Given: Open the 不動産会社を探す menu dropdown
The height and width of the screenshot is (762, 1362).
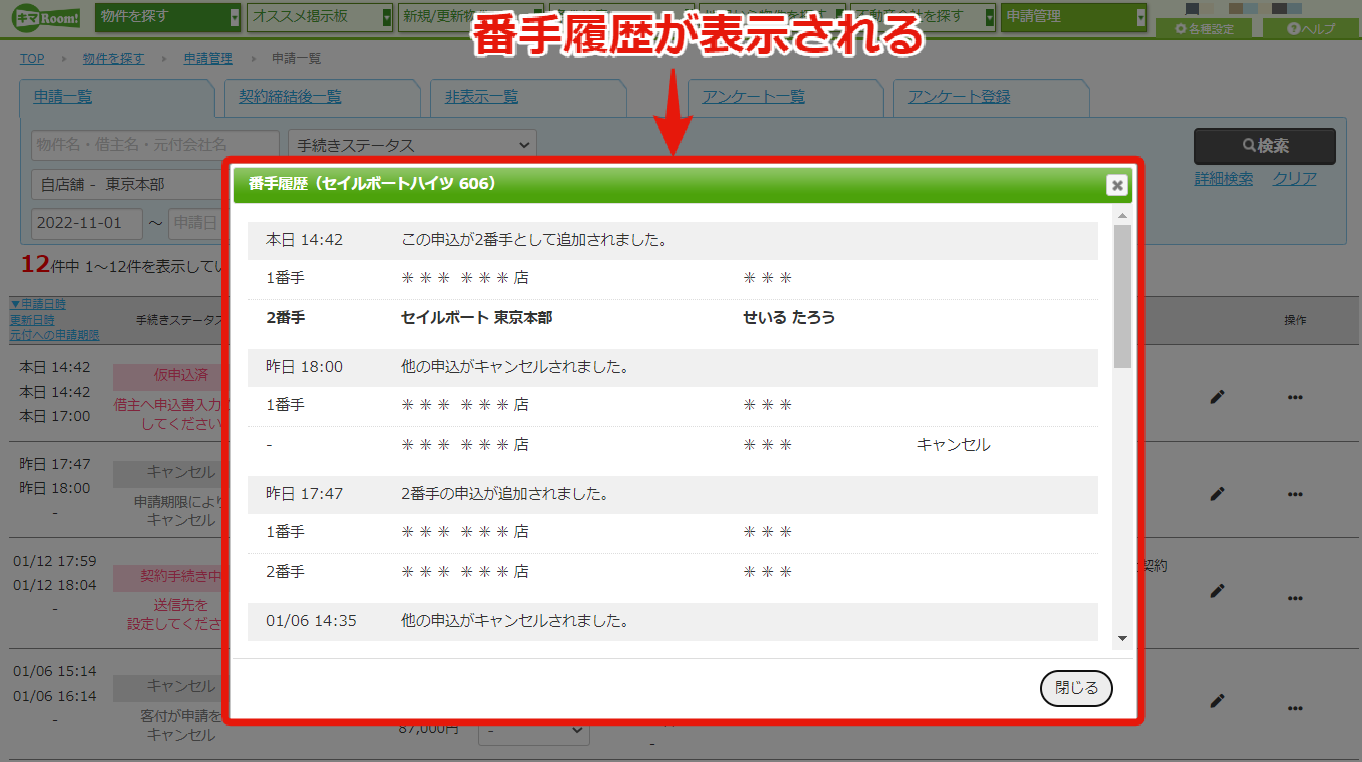Looking at the screenshot, I should coord(923,17).
